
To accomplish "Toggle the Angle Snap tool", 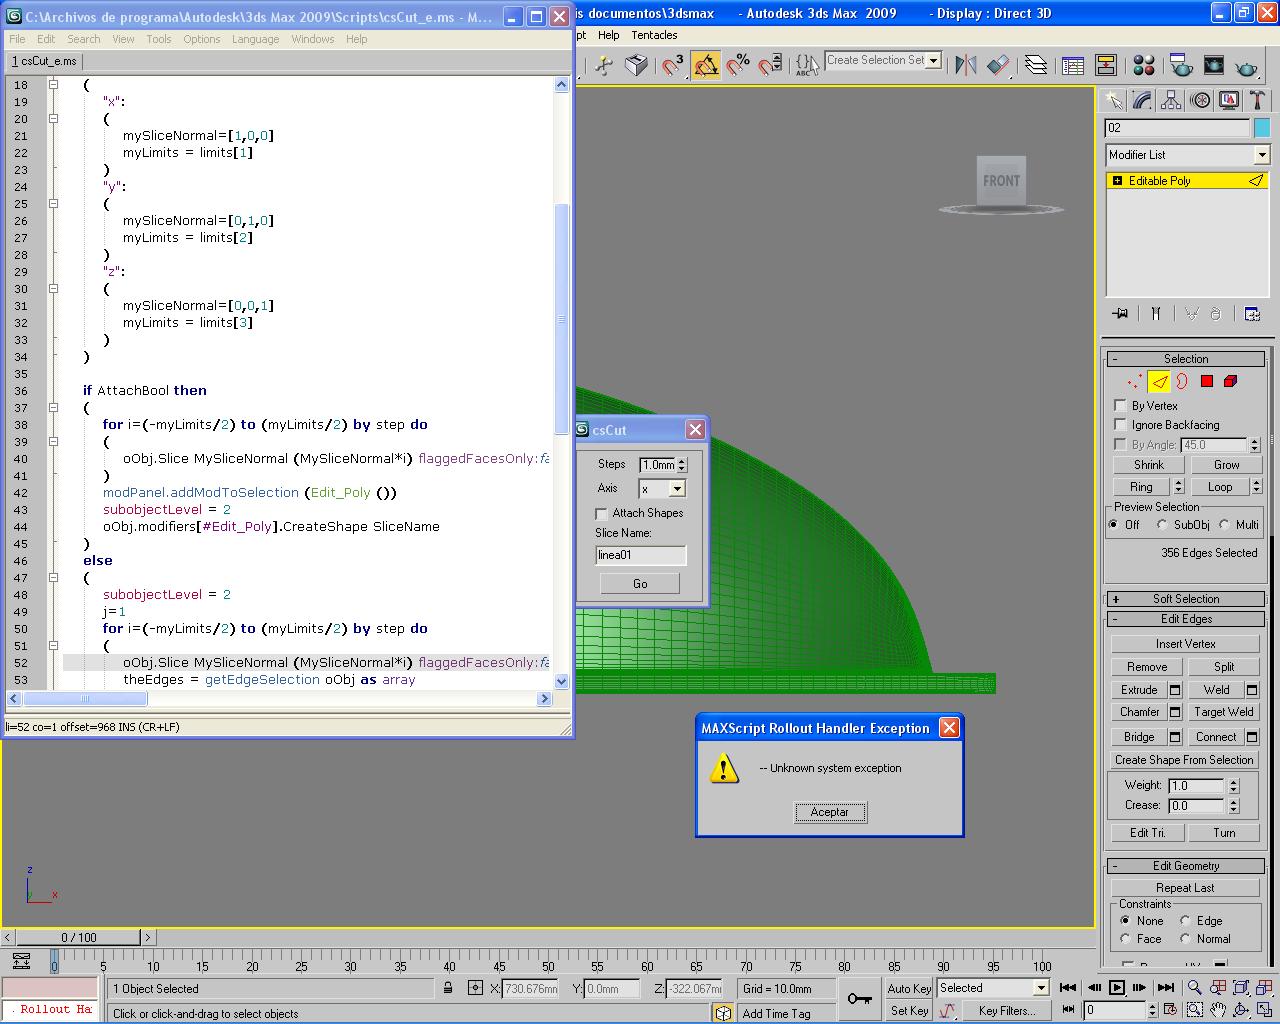I will click(705, 65).
